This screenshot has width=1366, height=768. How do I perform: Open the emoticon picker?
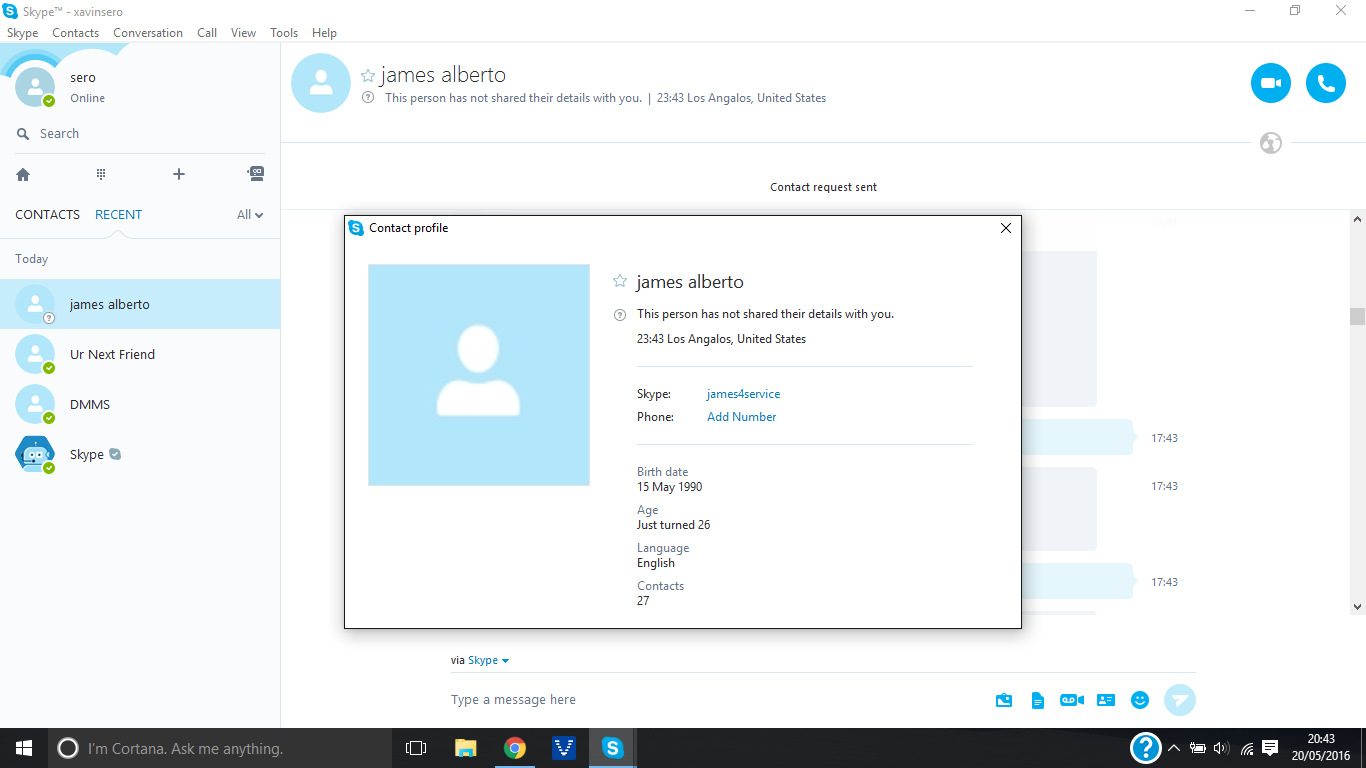pyautogui.click(x=1140, y=700)
